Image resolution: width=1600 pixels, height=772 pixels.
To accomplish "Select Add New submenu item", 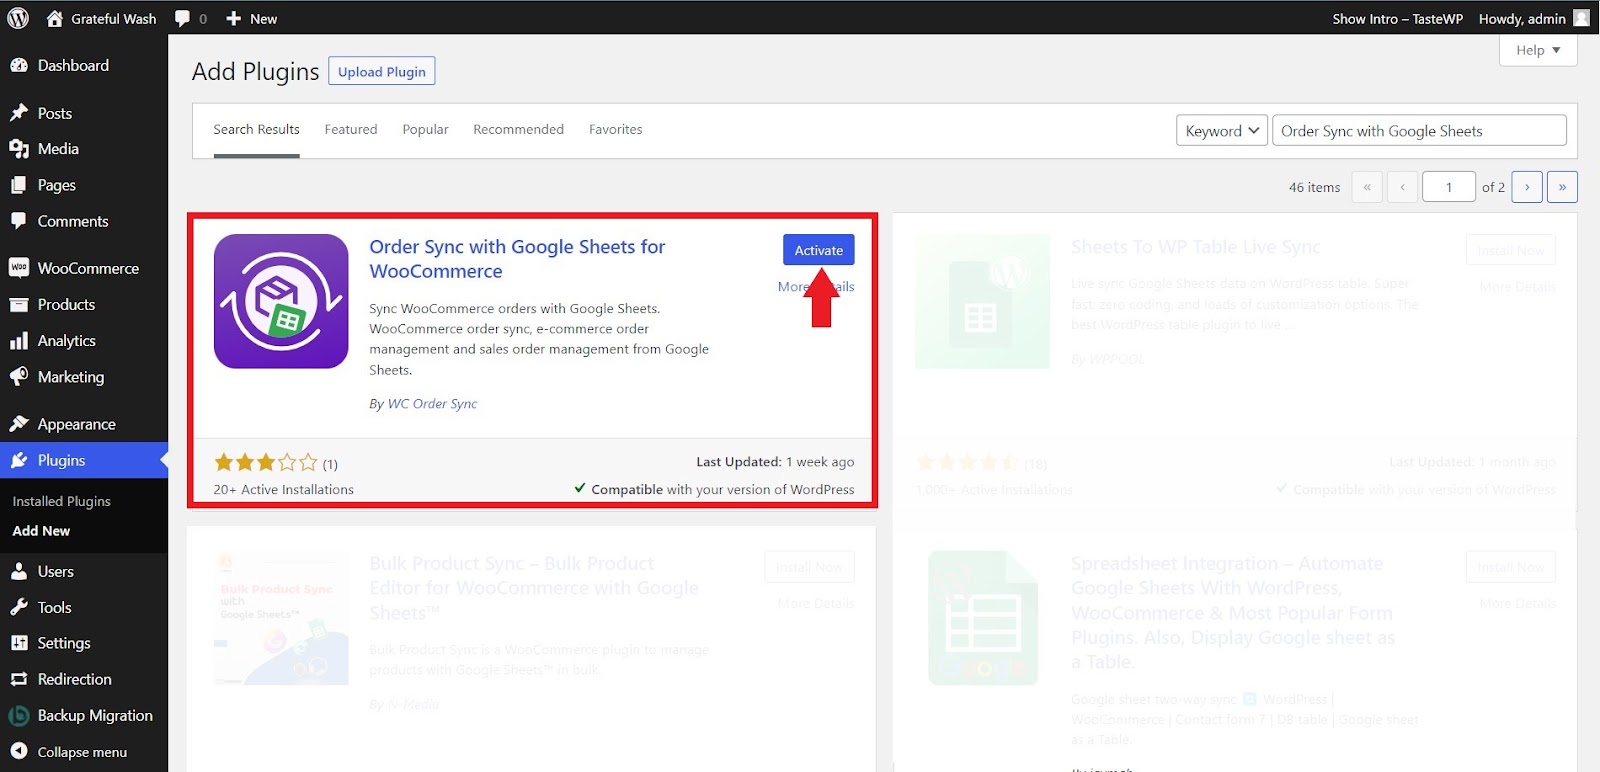I will pos(41,531).
